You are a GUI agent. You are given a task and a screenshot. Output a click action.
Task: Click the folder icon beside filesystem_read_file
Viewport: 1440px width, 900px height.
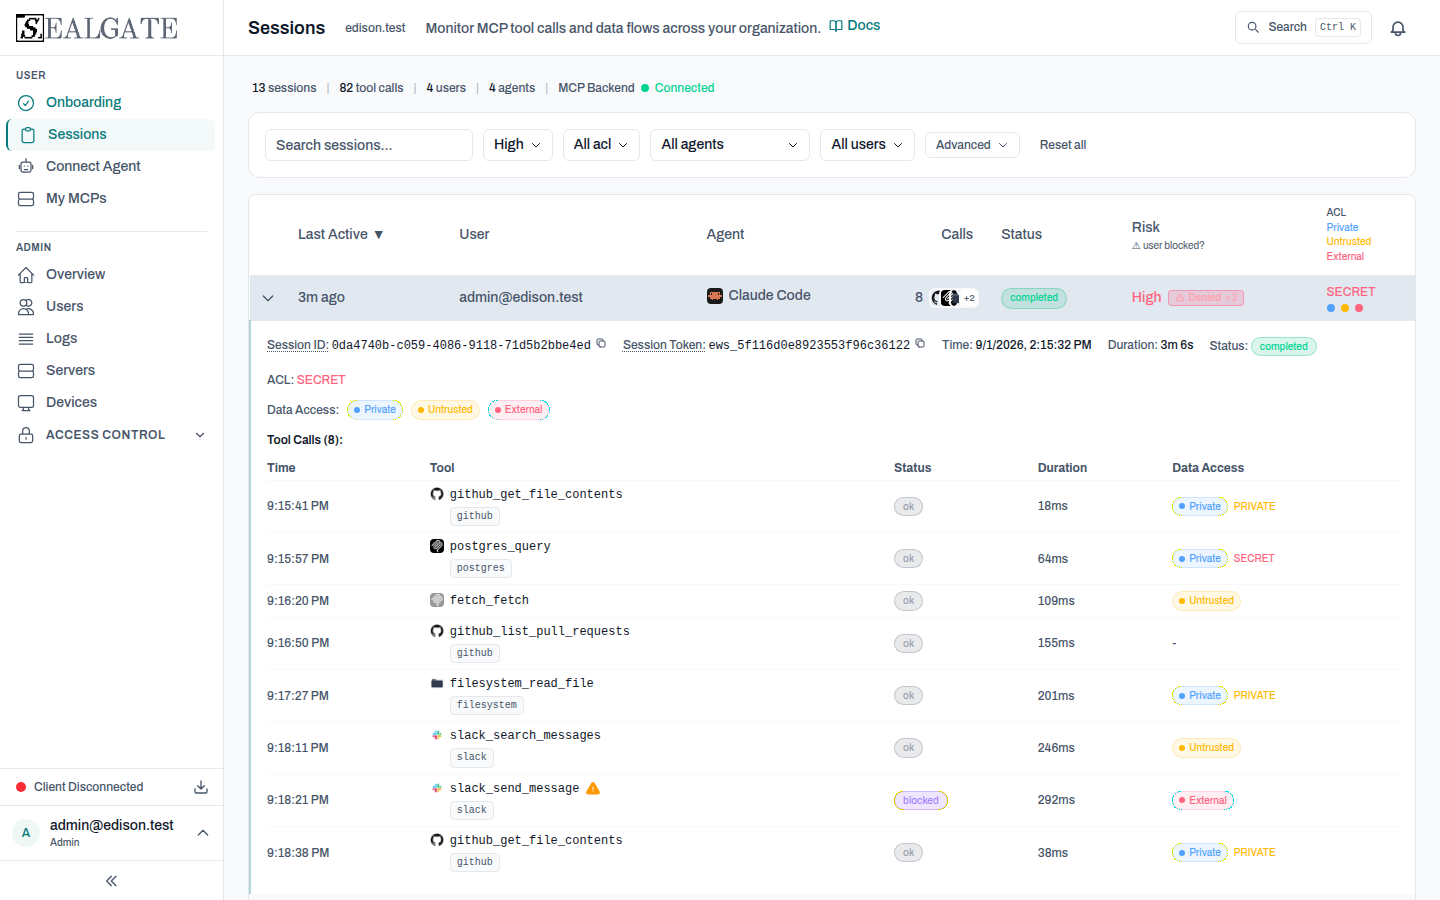coord(437,683)
